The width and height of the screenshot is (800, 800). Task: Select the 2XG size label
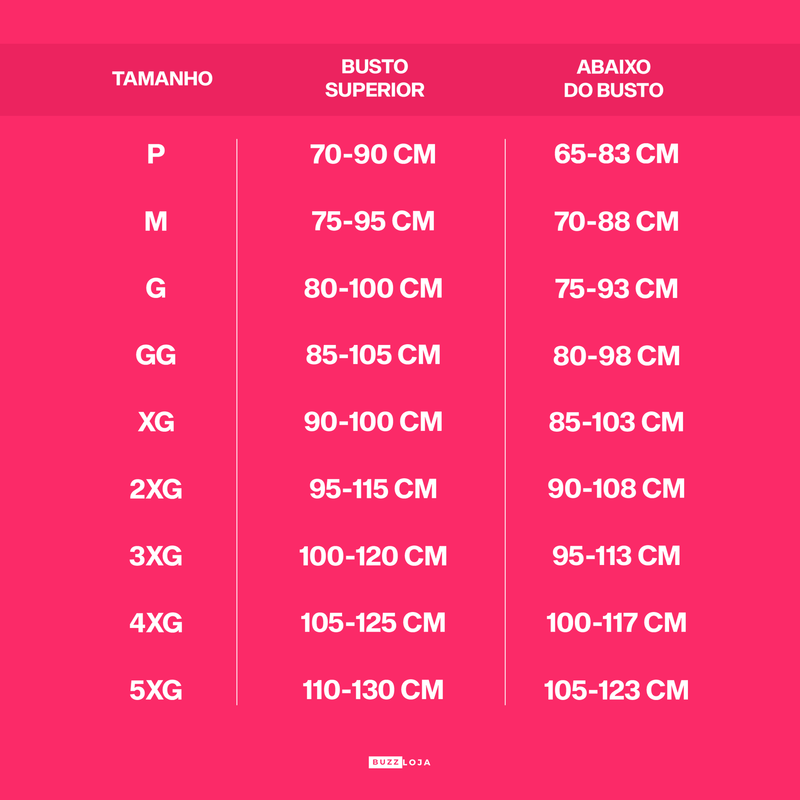(x=156, y=489)
